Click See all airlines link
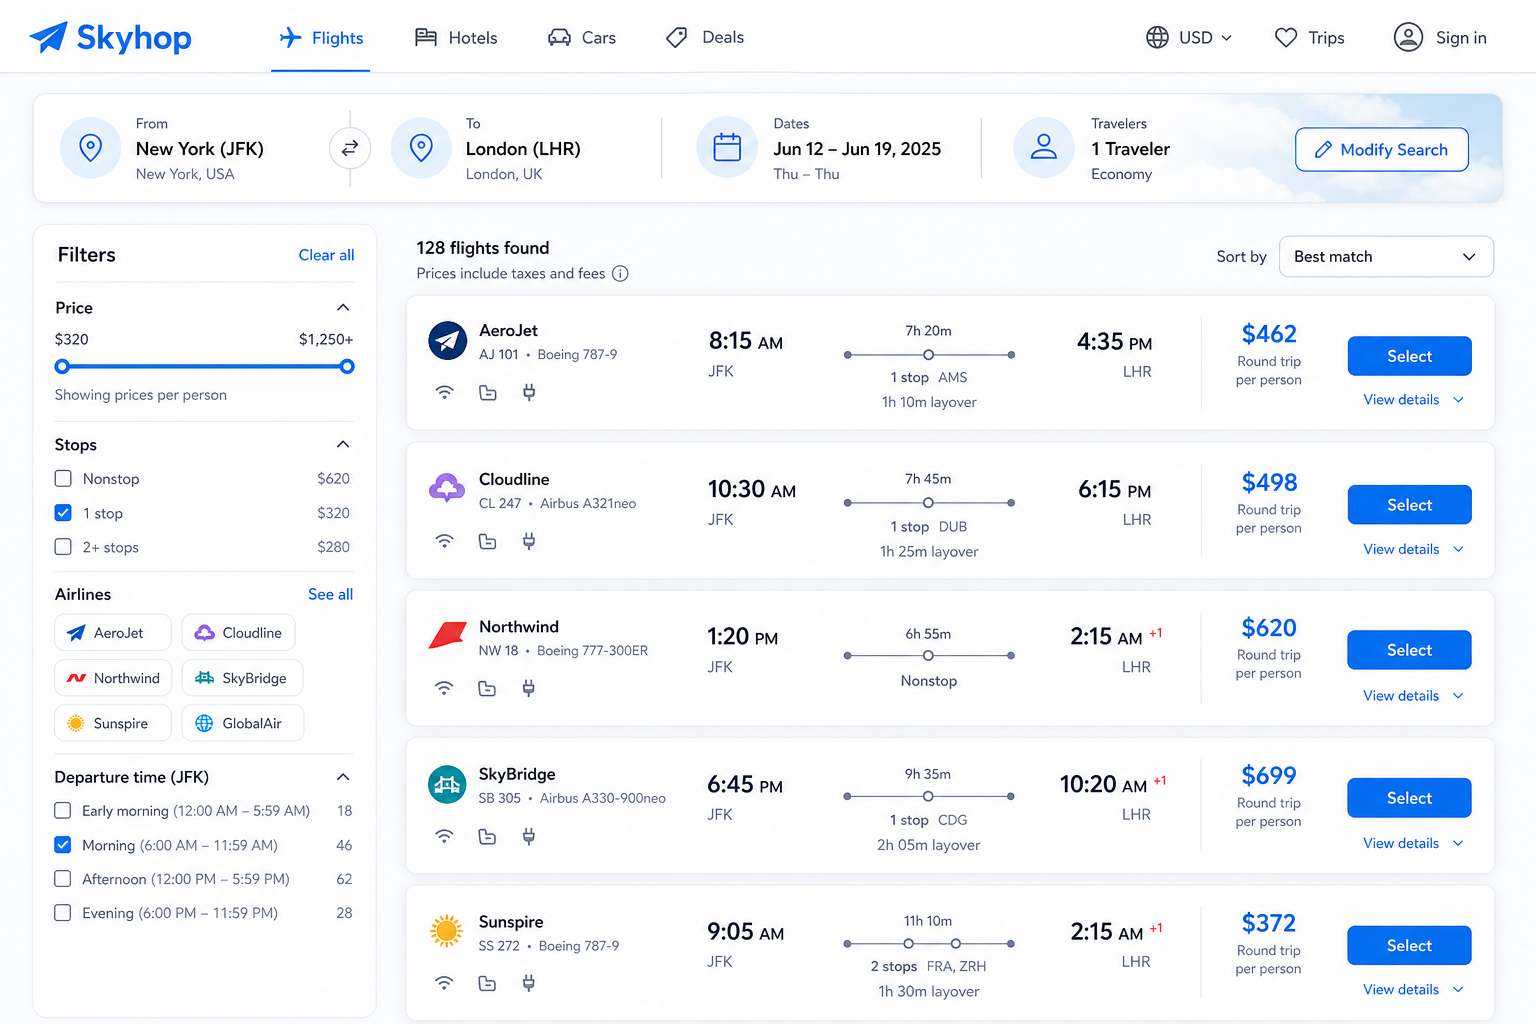Image resolution: width=1536 pixels, height=1024 pixels. 330,594
